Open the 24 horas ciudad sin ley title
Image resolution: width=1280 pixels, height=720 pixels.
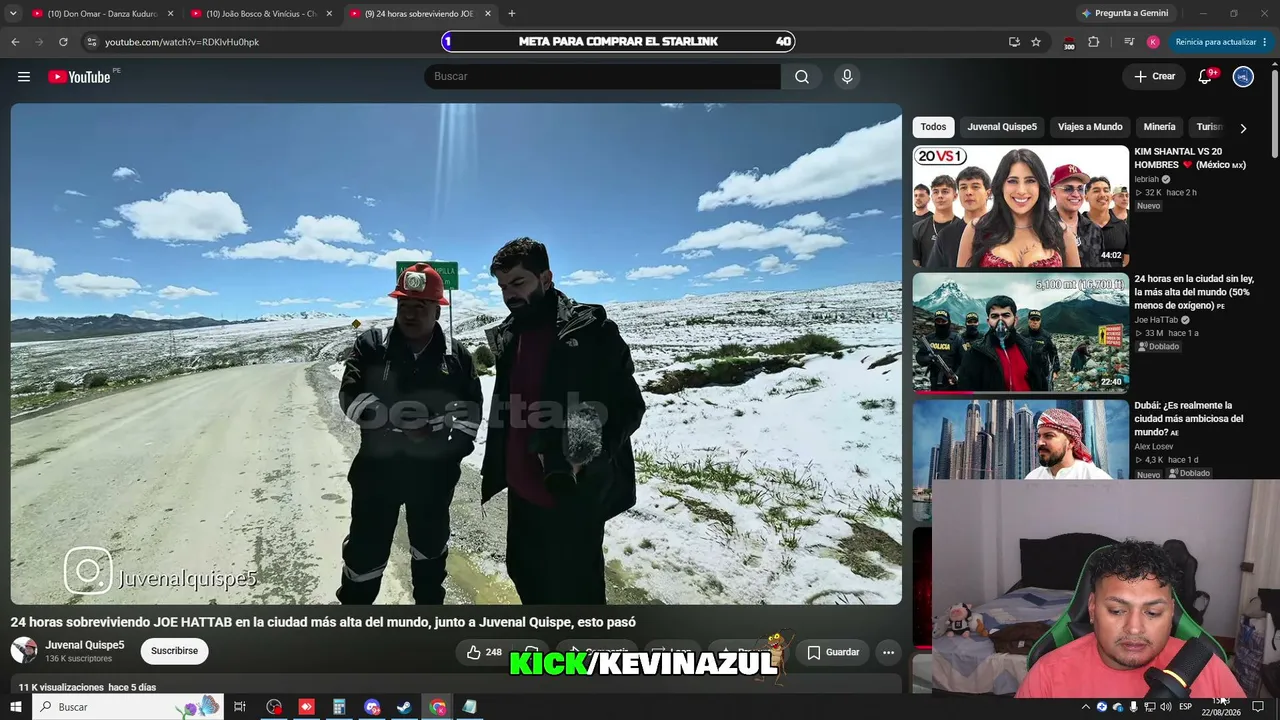point(1194,292)
